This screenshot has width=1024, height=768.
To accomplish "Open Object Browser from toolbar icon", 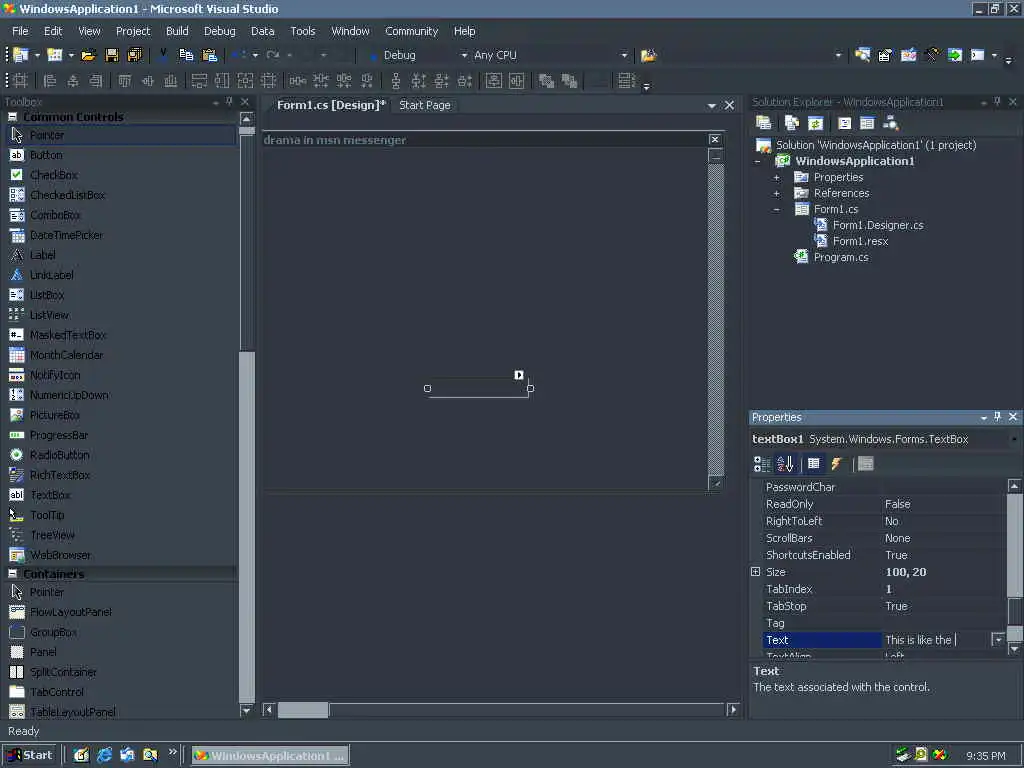I will (908, 56).
